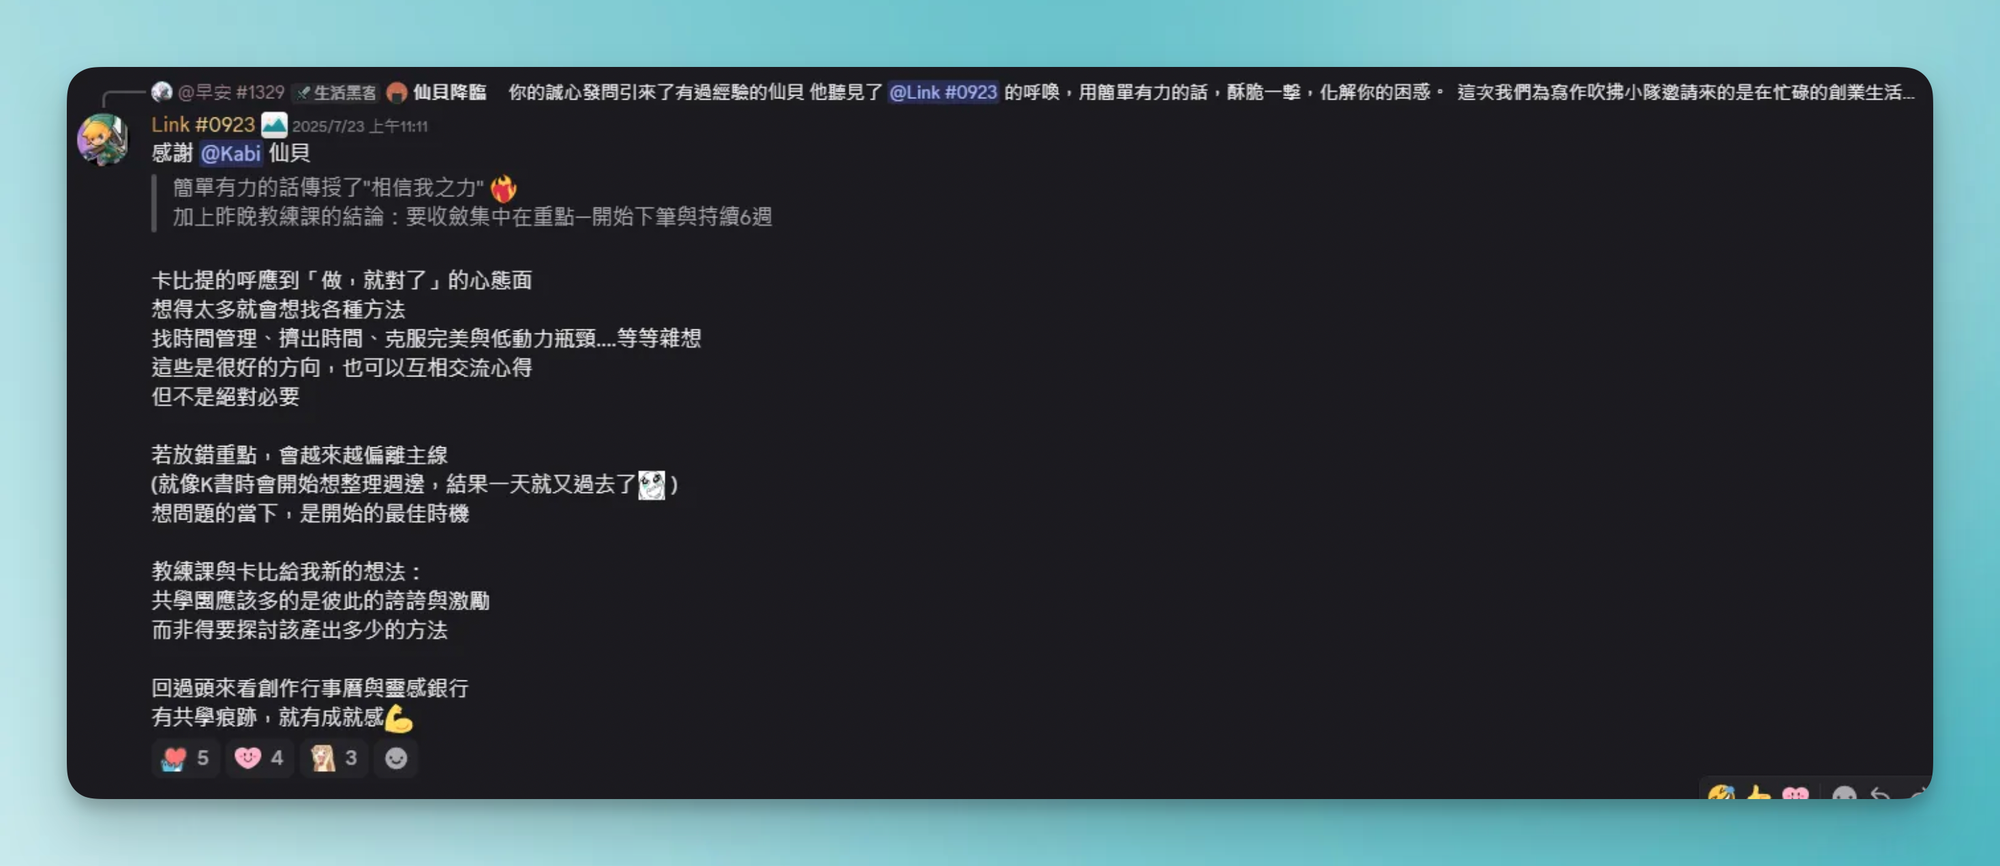Image resolution: width=2000 pixels, height=866 pixels.
Task: Open emoji picker from hover toolbar smiley
Action: pyautogui.click(x=1844, y=794)
